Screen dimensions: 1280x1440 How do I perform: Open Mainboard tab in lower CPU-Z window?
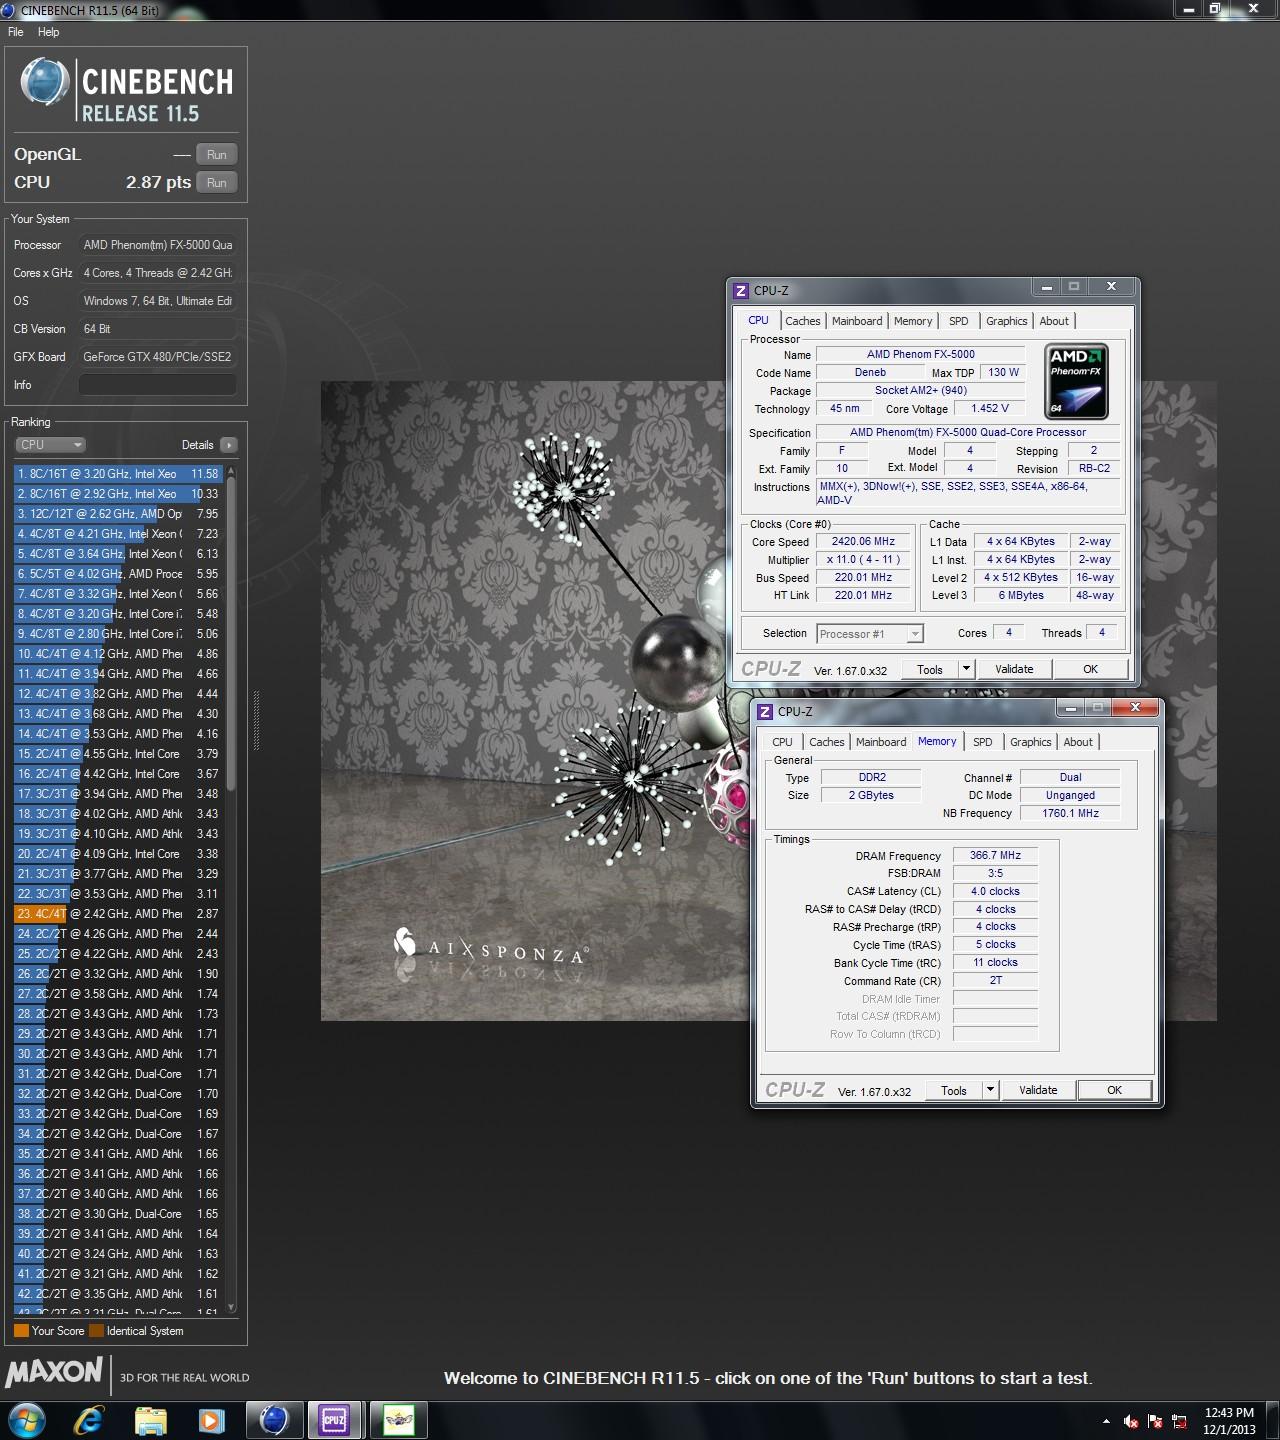pos(881,742)
